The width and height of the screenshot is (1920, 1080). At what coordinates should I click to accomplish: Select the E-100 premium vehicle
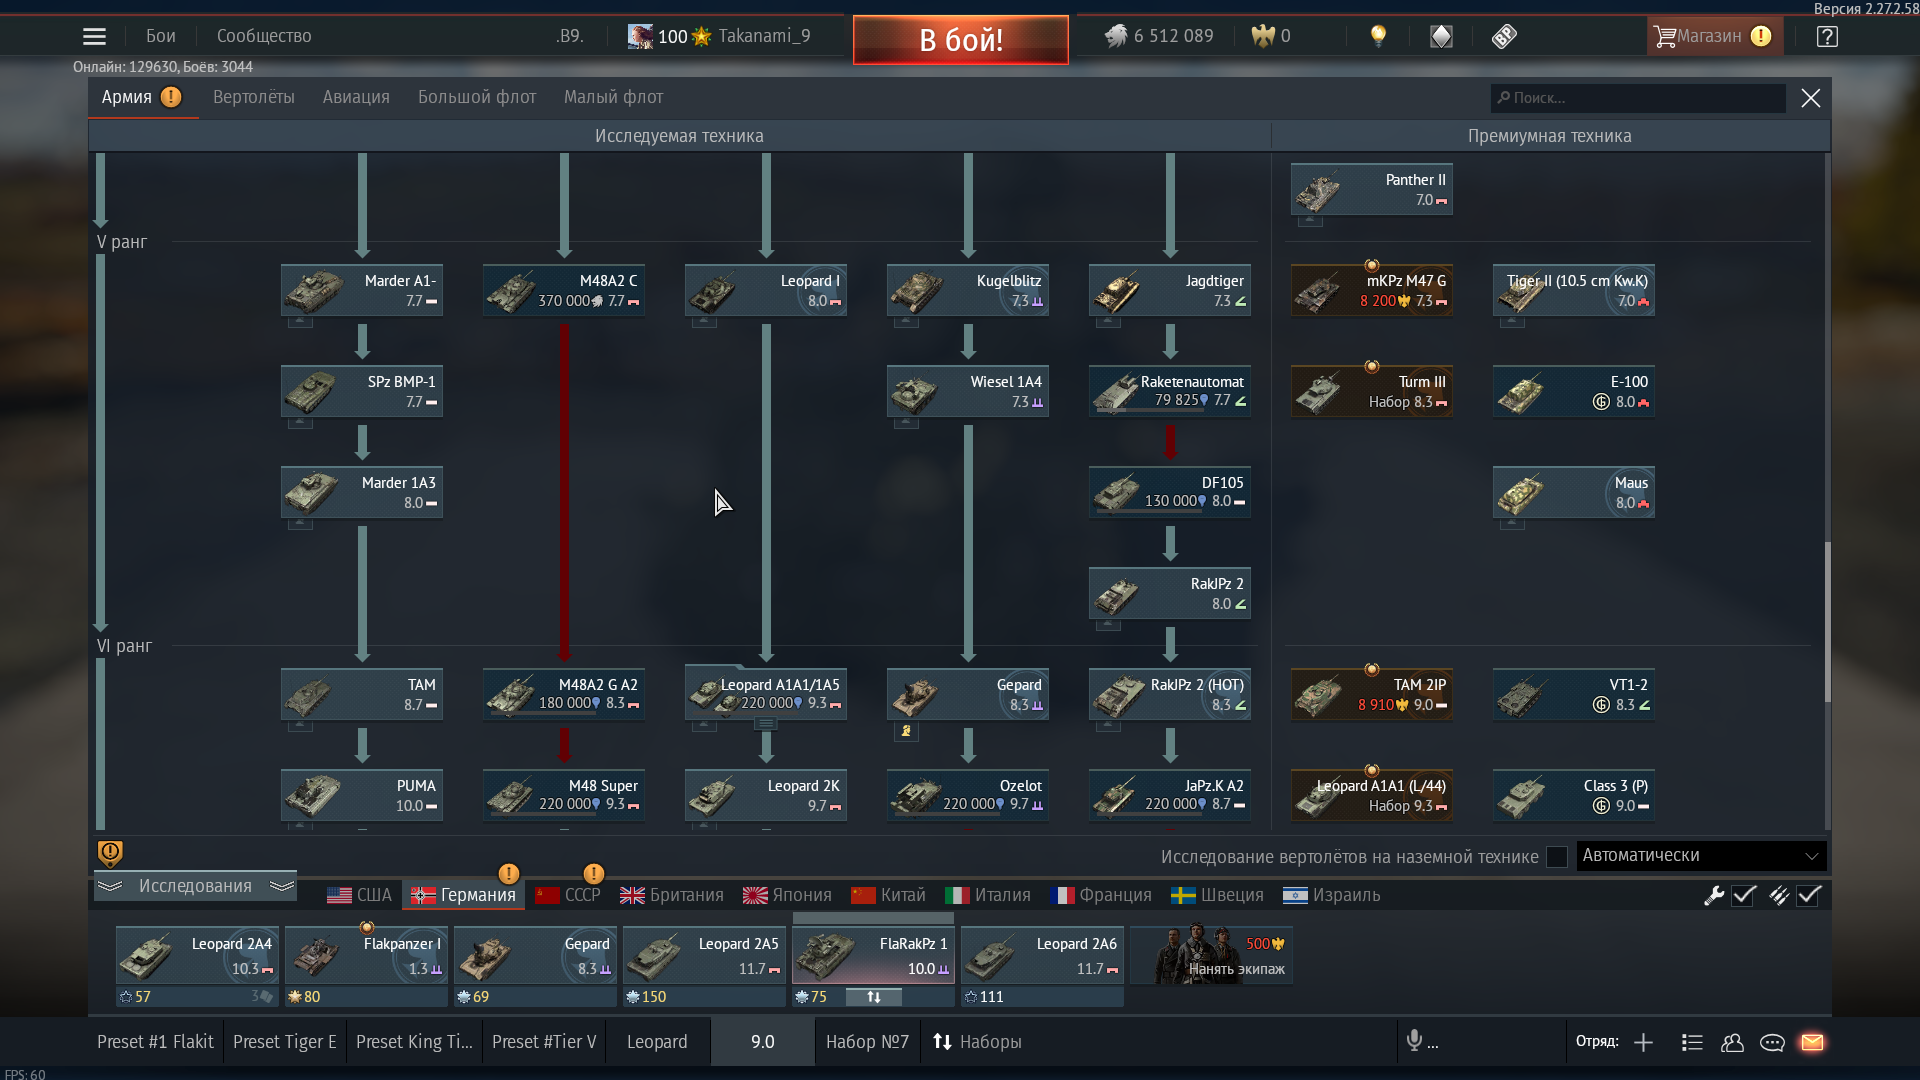1573,391
